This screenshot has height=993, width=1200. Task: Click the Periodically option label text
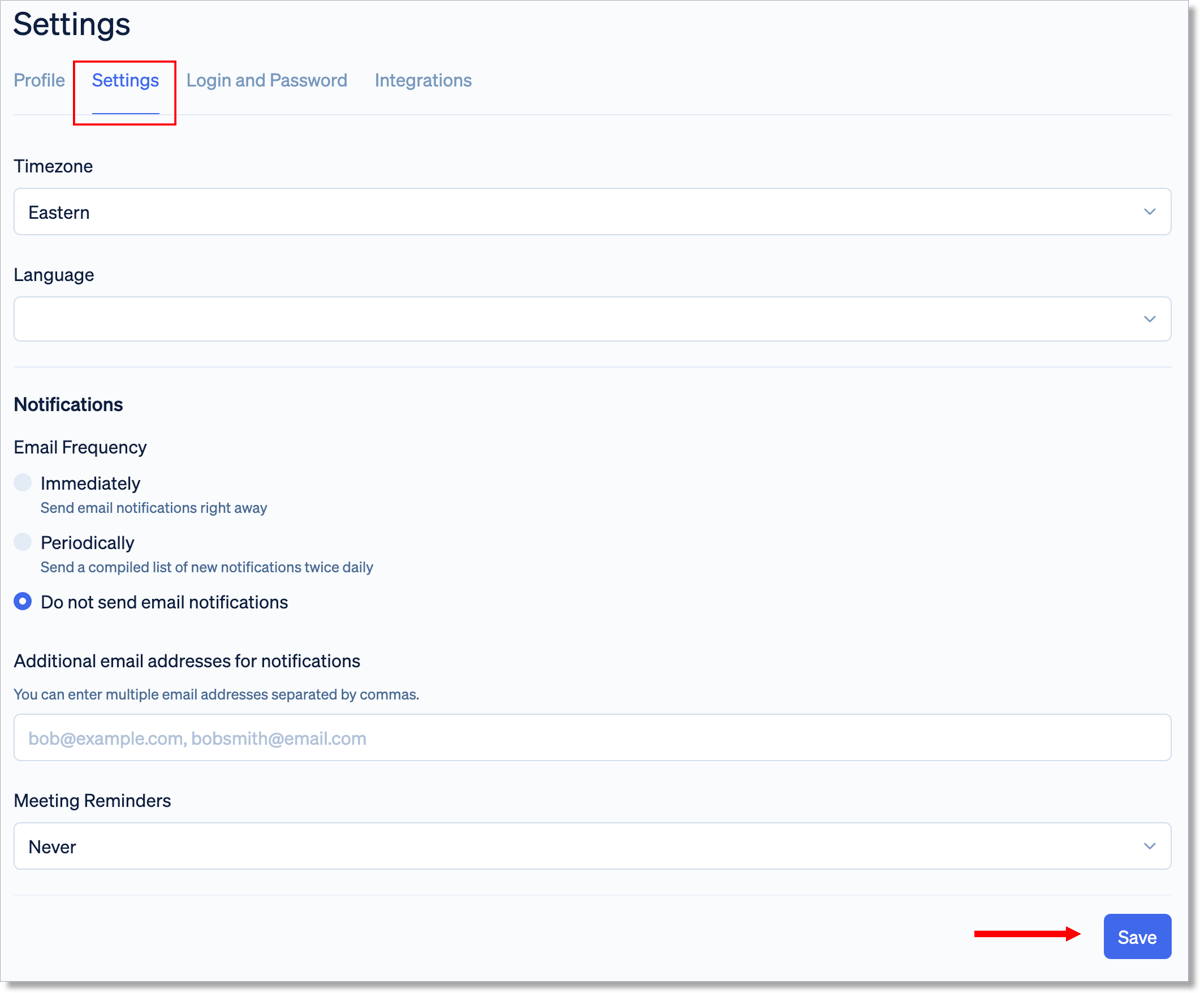point(87,542)
